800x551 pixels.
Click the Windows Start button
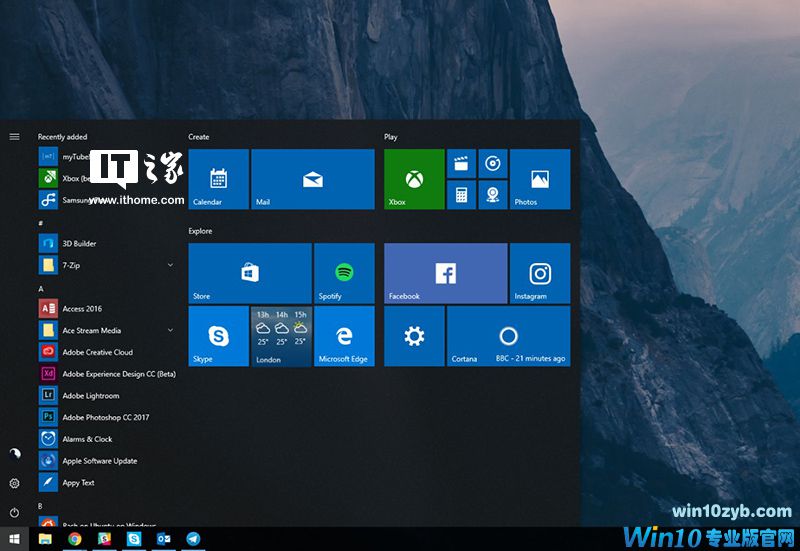[14, 539]
